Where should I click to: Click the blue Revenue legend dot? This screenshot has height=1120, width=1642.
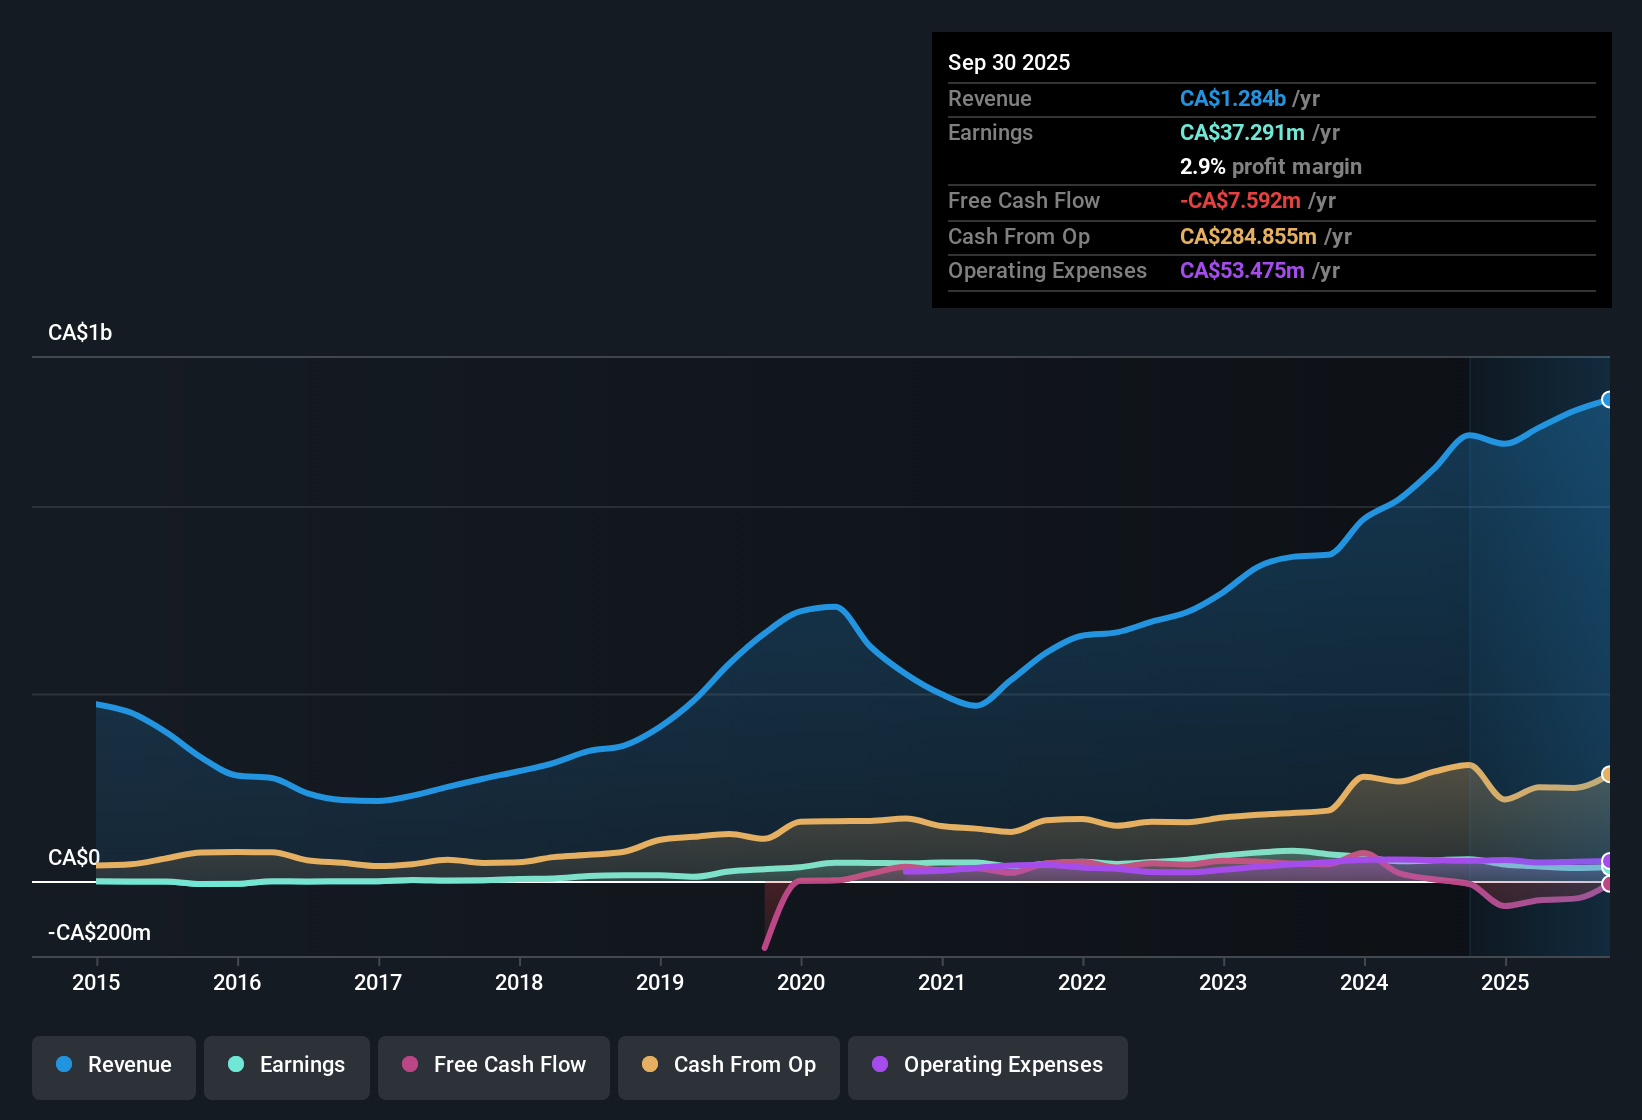click(64, 1065)
